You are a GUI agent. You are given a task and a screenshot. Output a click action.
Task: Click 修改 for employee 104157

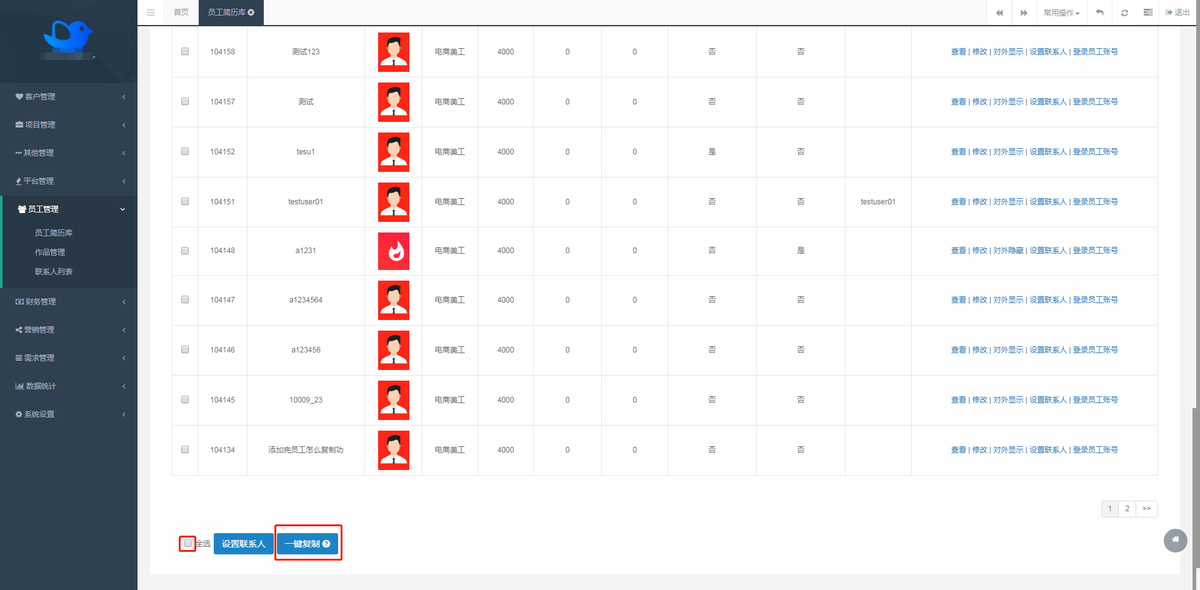(x=979, y=101)
